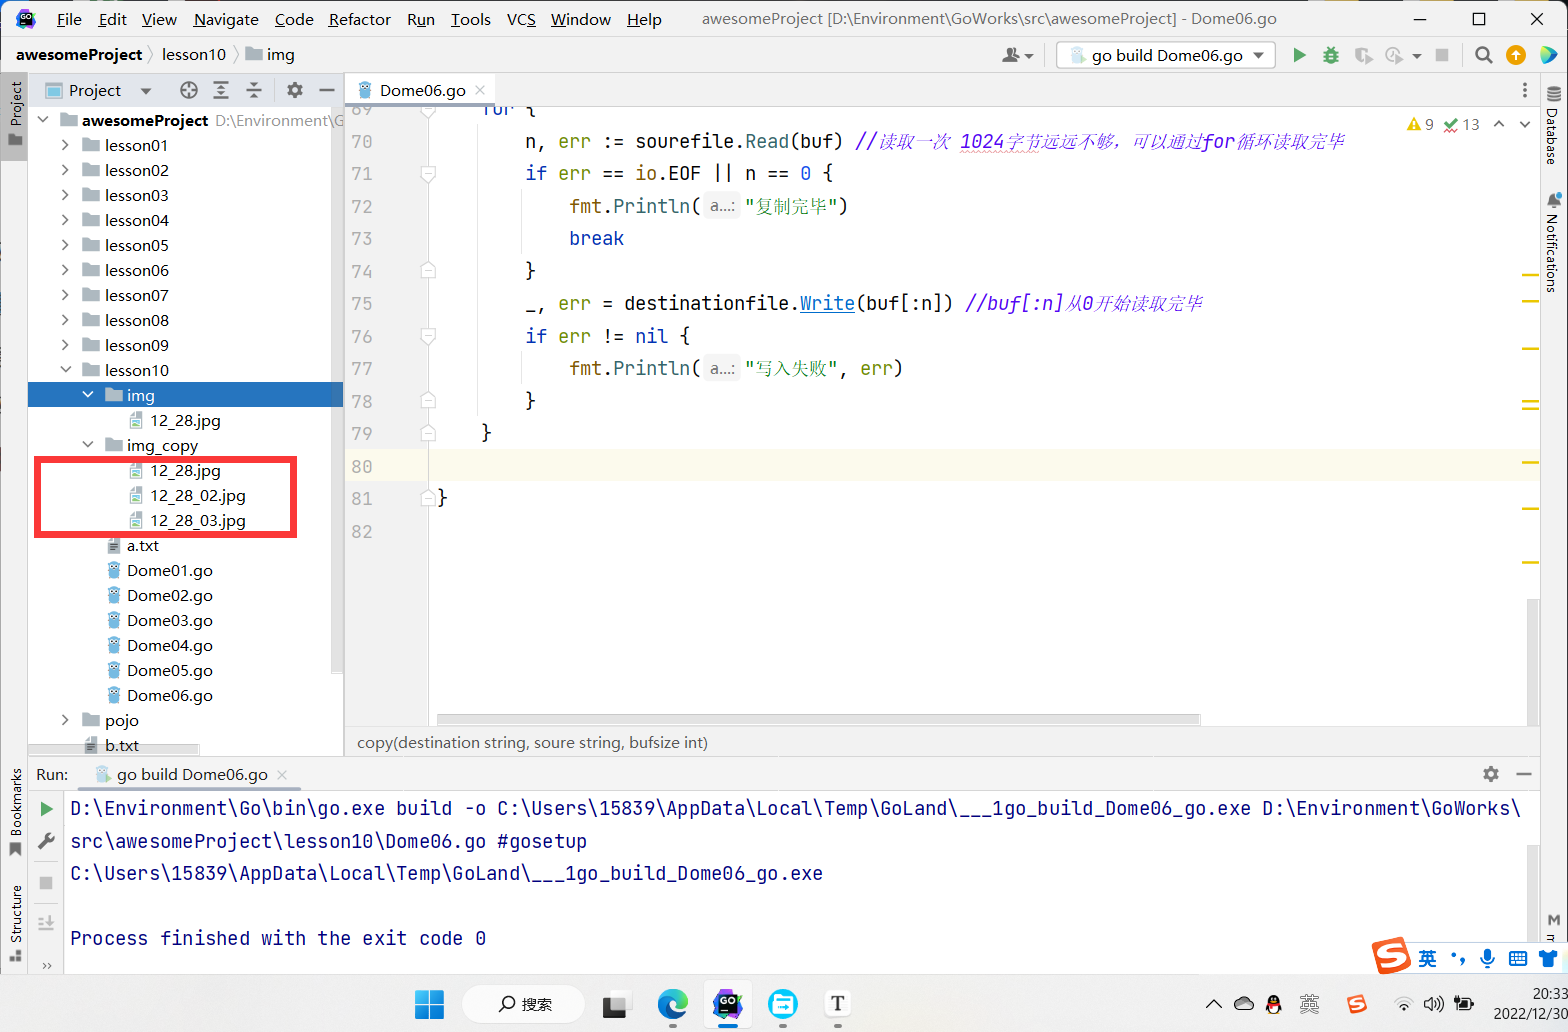Viewport: 1568px width, 1032px height.
Task: Open Project panel settings gear
Action: coord(294,90)
